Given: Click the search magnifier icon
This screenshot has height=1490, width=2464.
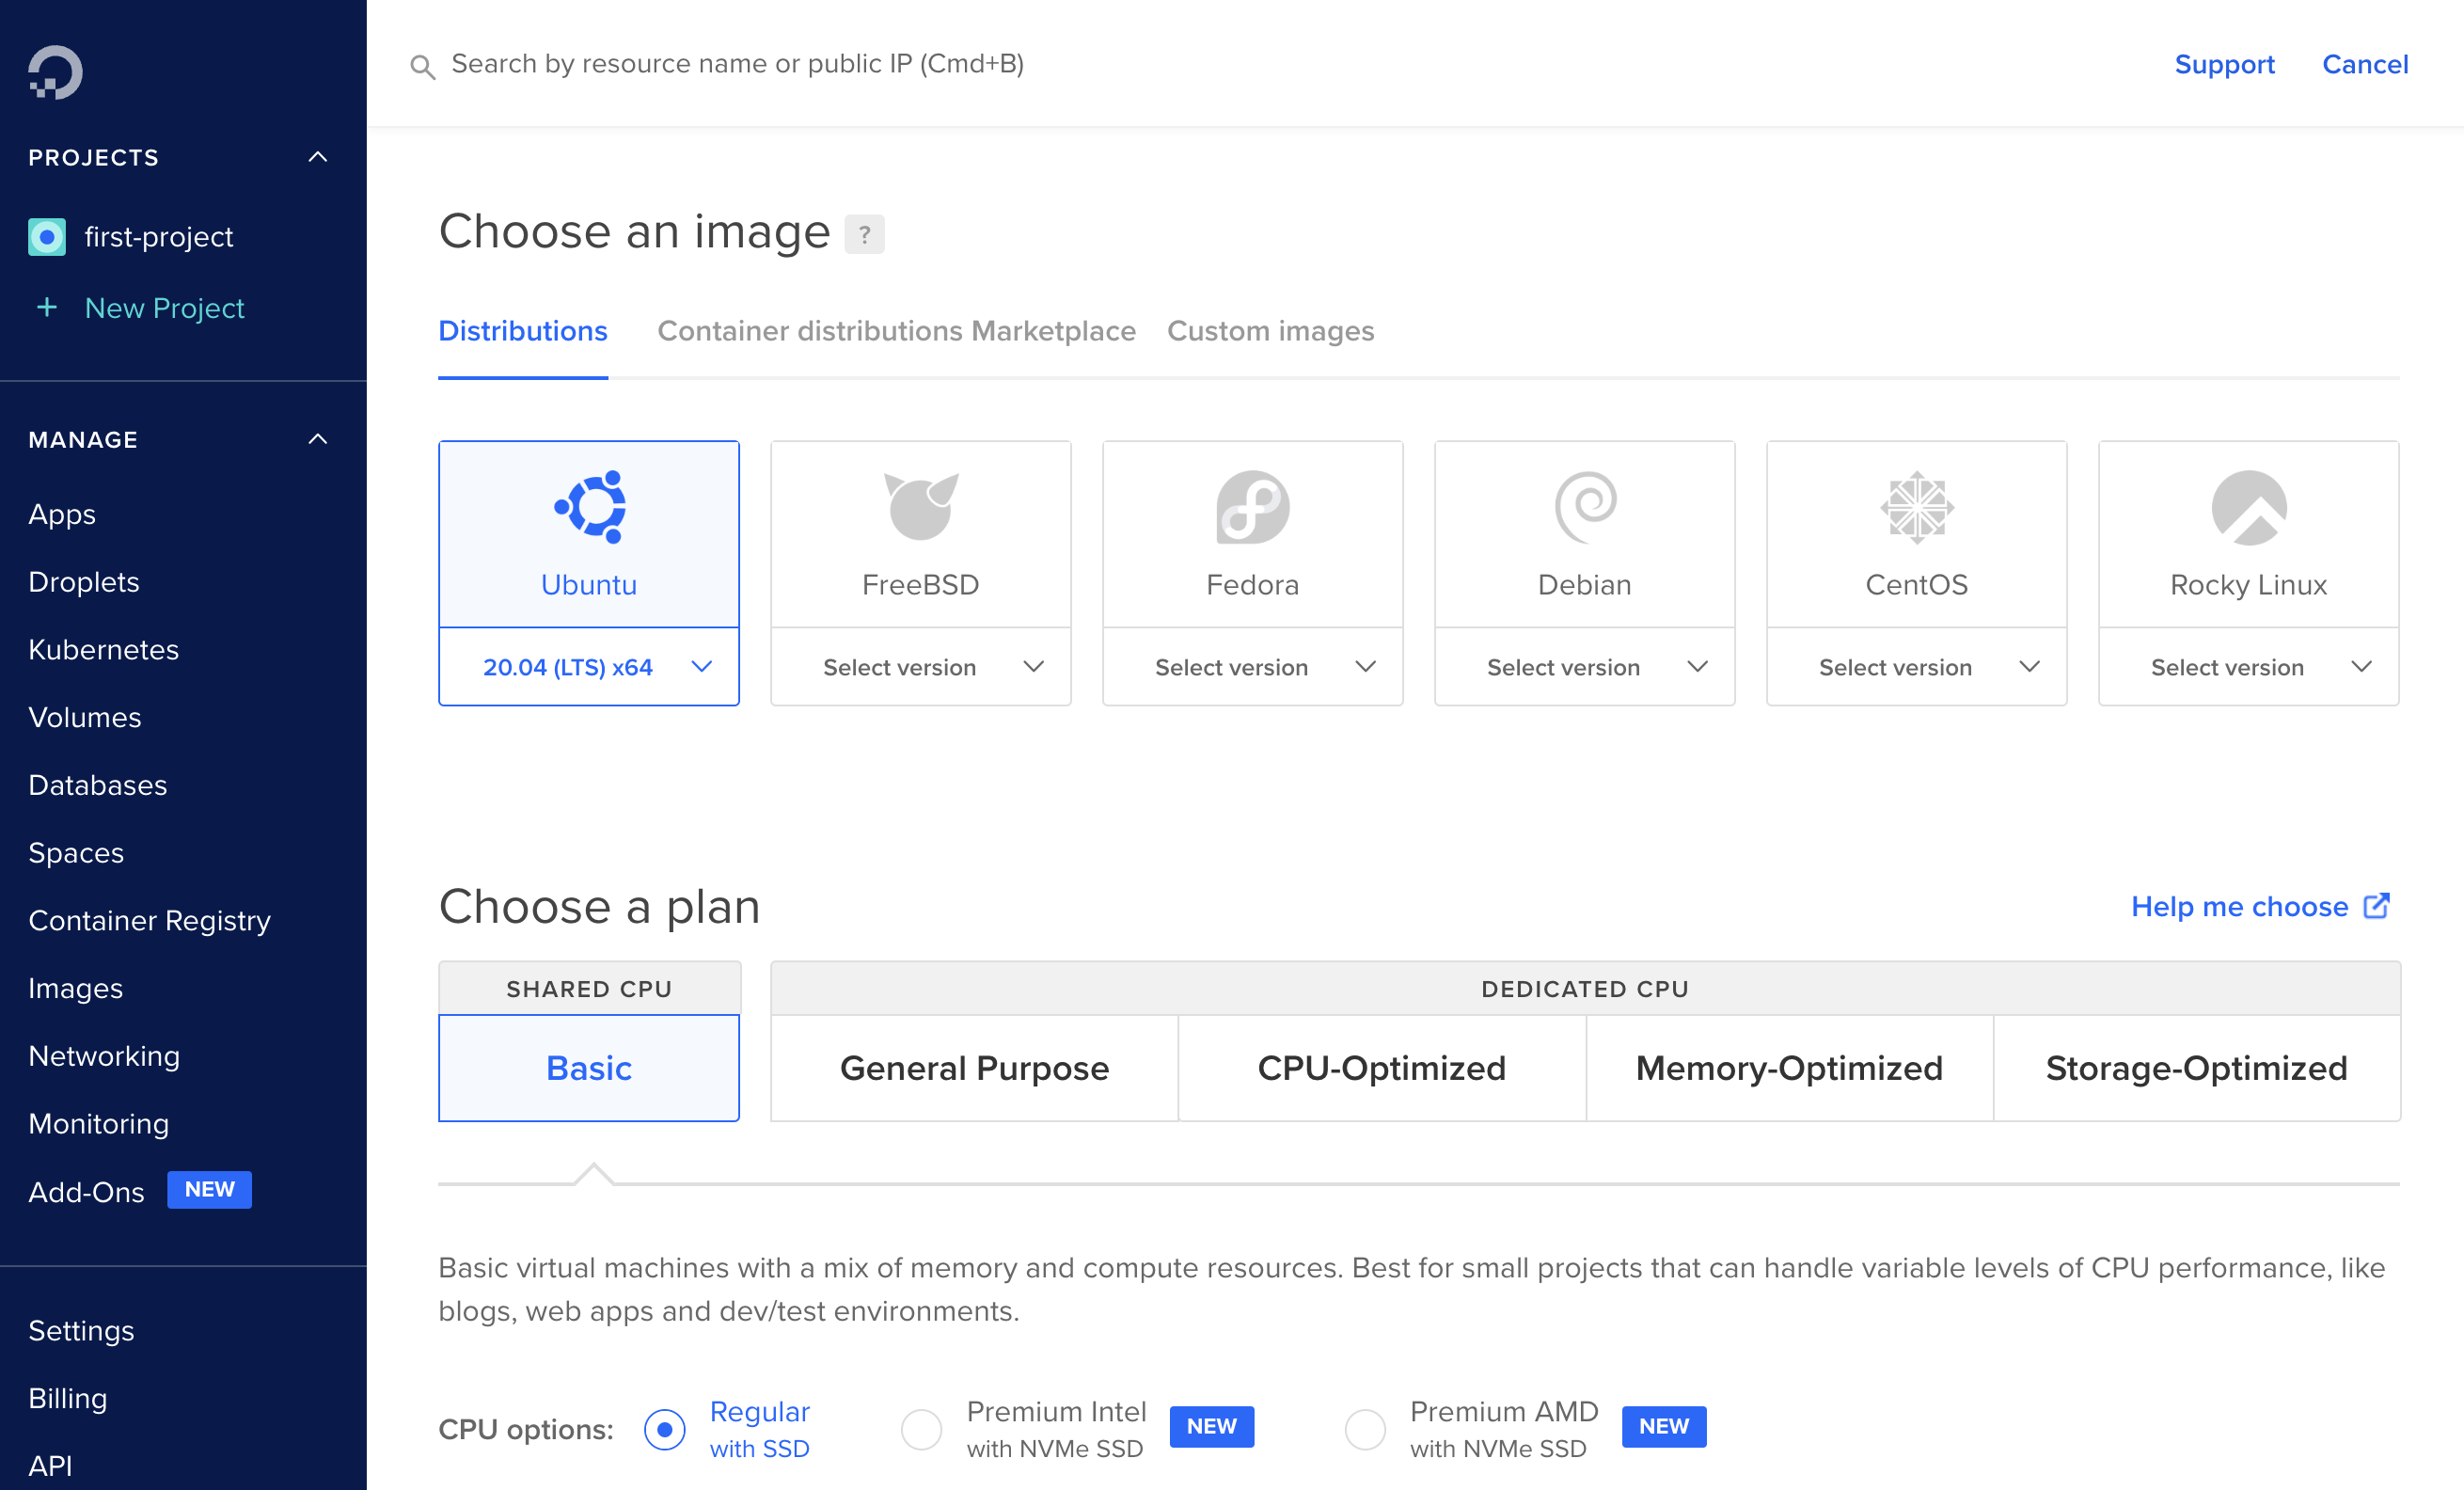Looking at the screenshot, I should click(422, 67).
